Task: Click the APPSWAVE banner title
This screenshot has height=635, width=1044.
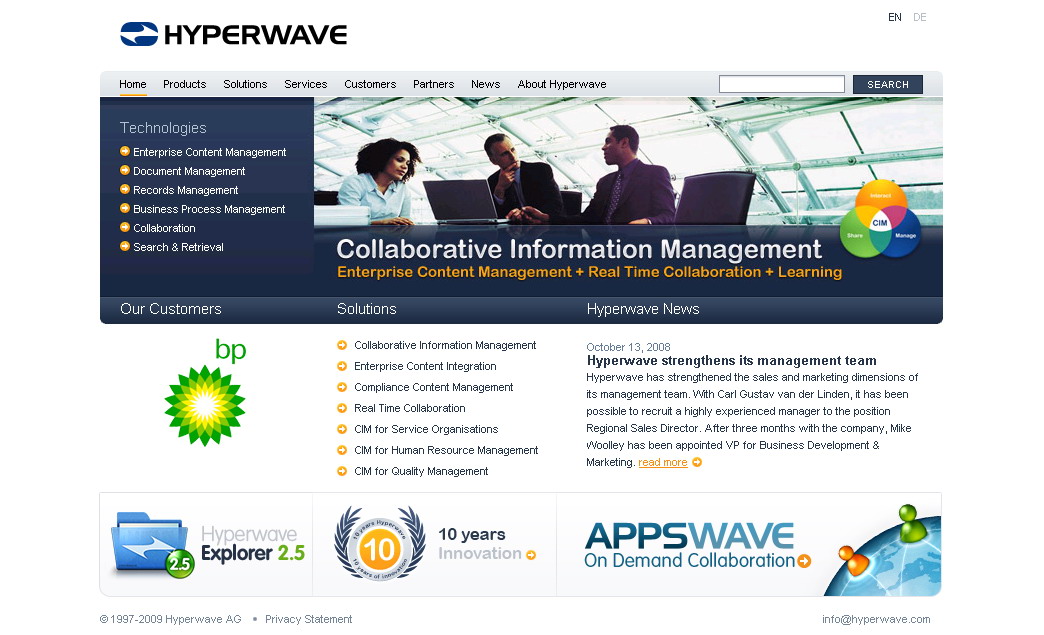Action: point(689,536)
